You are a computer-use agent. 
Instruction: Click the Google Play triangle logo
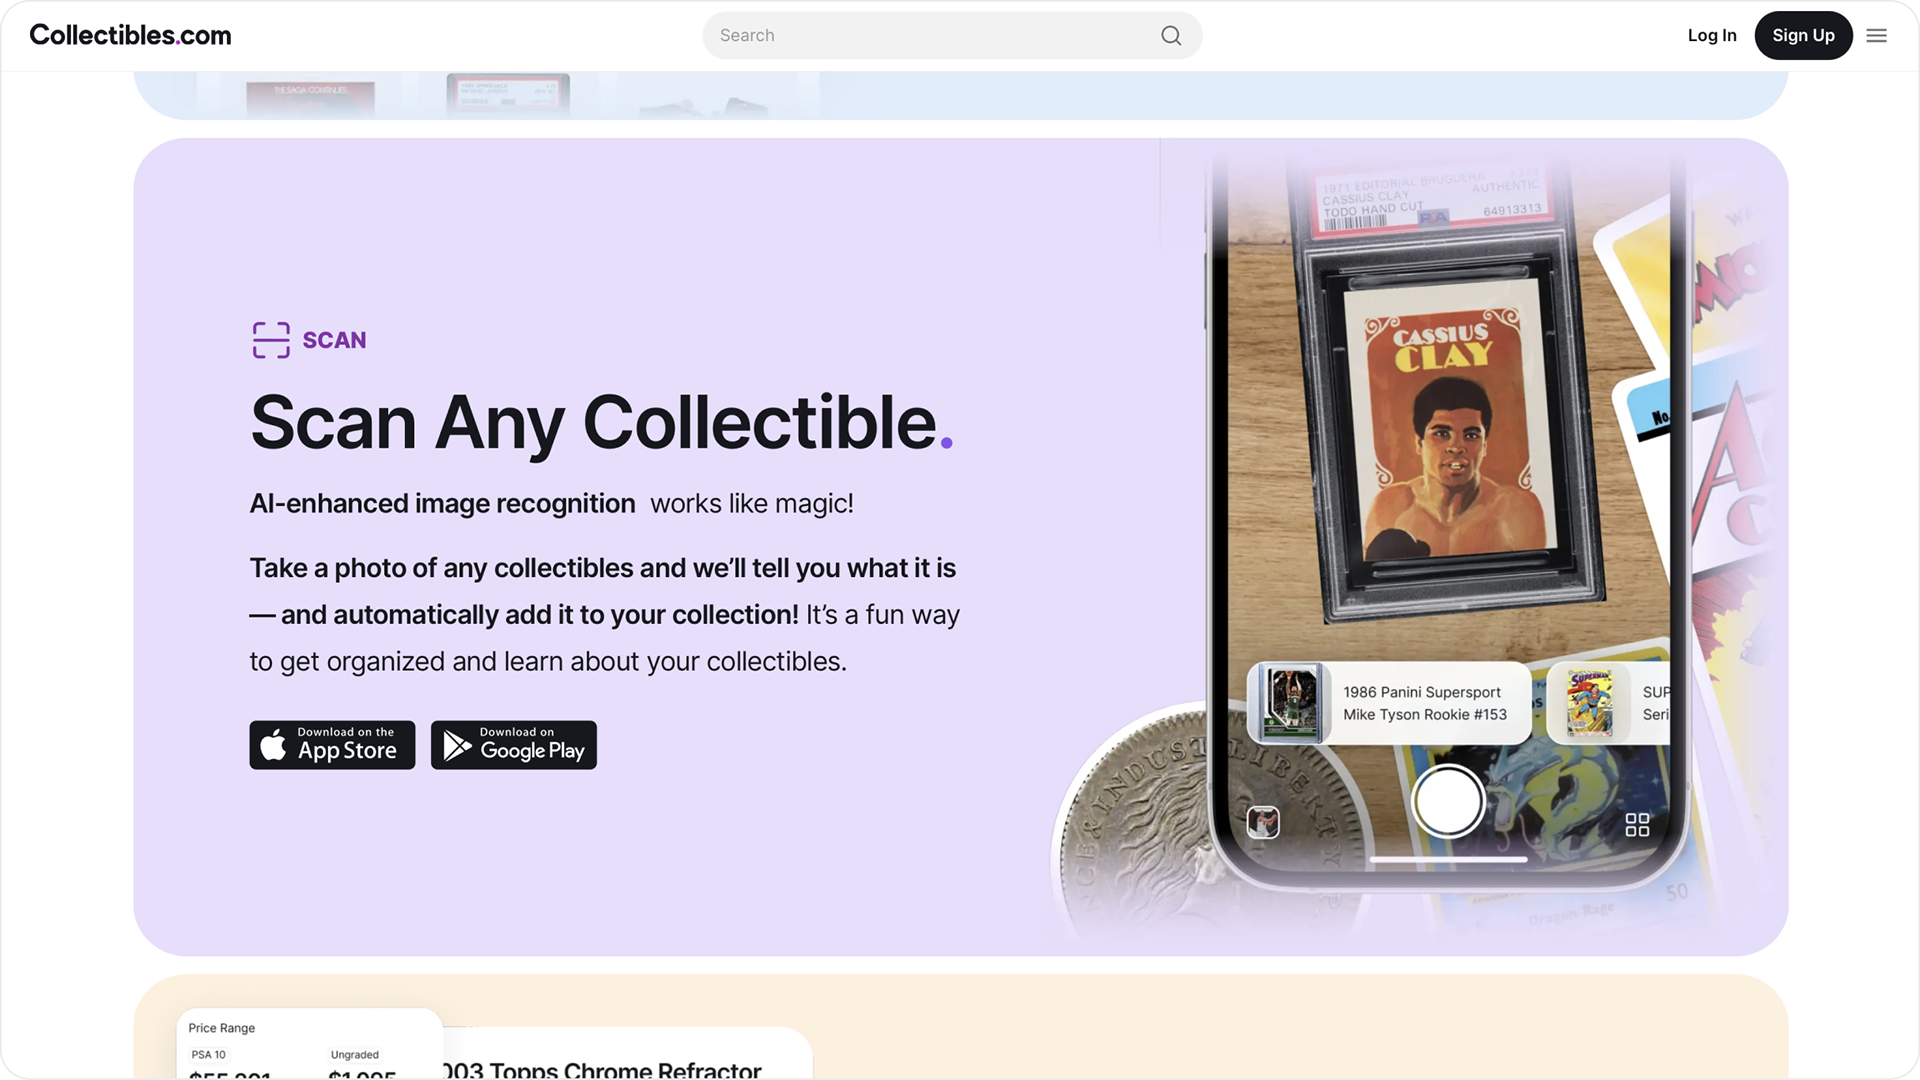pyautogui.click(x=457, y=746)
